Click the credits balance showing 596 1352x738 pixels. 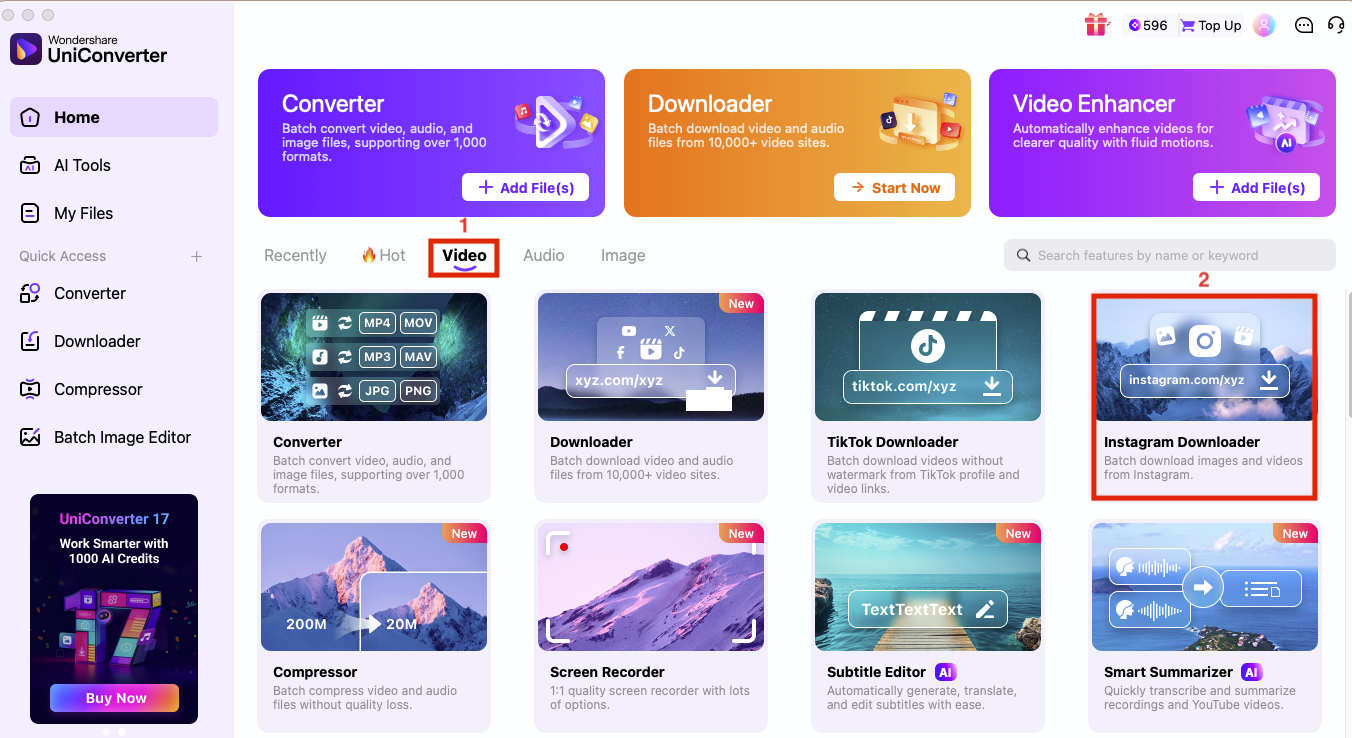click(1148, 25)
